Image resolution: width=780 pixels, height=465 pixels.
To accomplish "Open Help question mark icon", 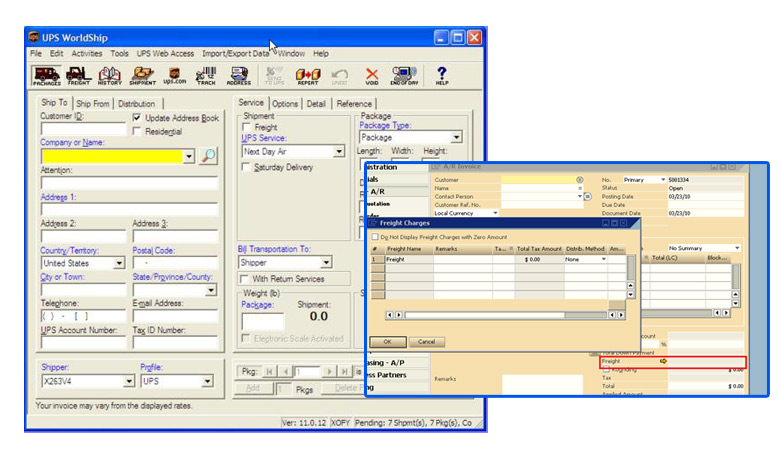I will [442, 76].
